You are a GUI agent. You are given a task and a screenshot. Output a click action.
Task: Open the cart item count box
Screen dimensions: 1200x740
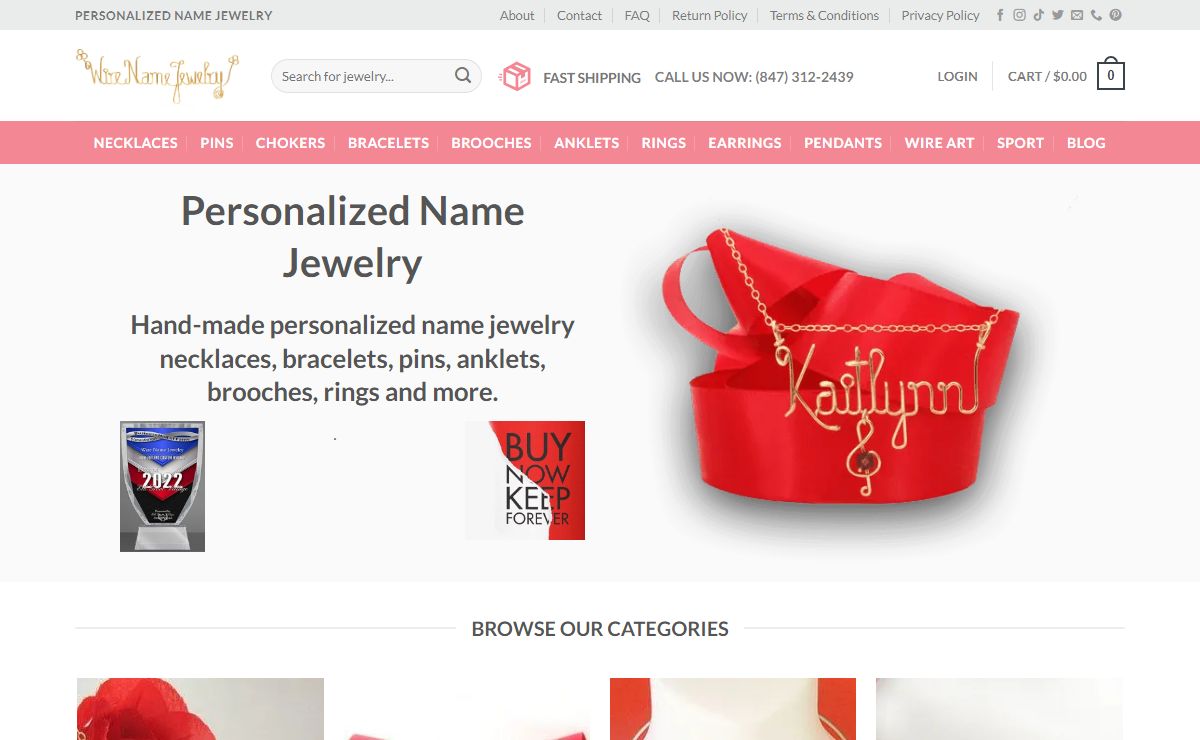tap(1111, 76)
